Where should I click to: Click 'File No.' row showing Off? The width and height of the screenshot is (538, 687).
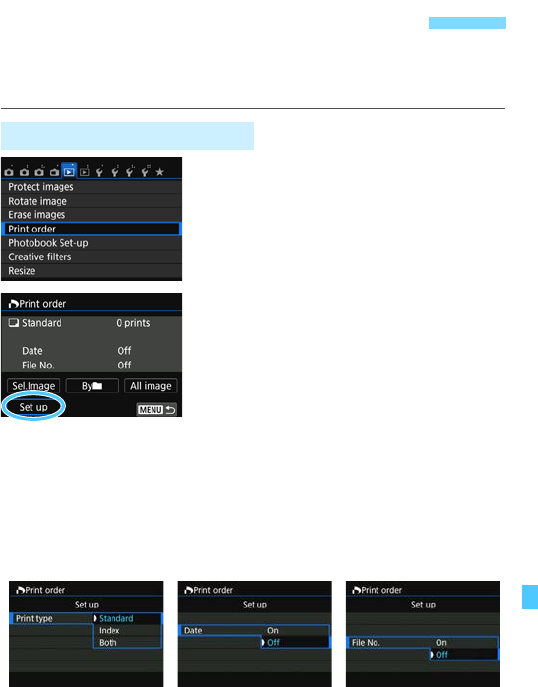[x=91, y=365]
